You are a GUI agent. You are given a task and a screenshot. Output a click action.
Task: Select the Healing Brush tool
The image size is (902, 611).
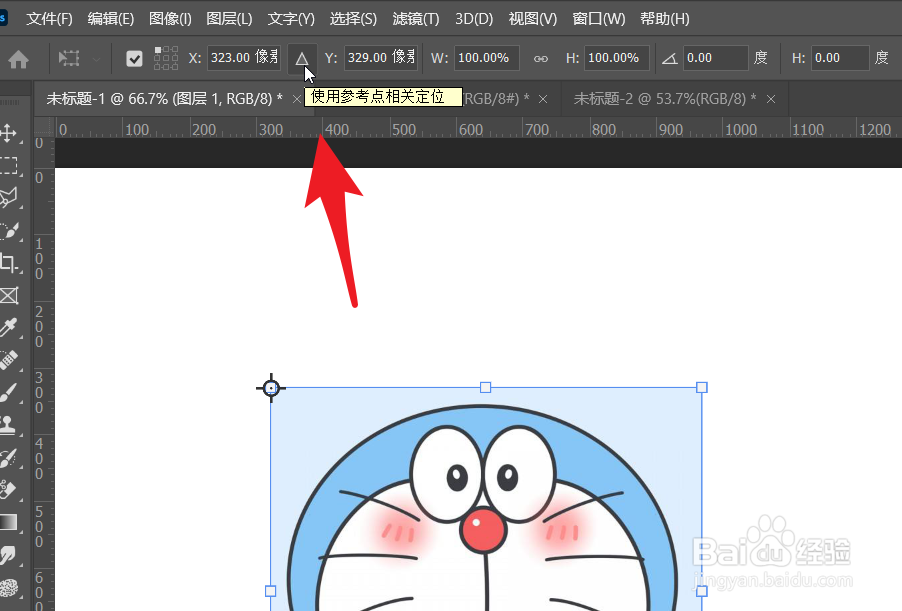click(x=9, y=360)
